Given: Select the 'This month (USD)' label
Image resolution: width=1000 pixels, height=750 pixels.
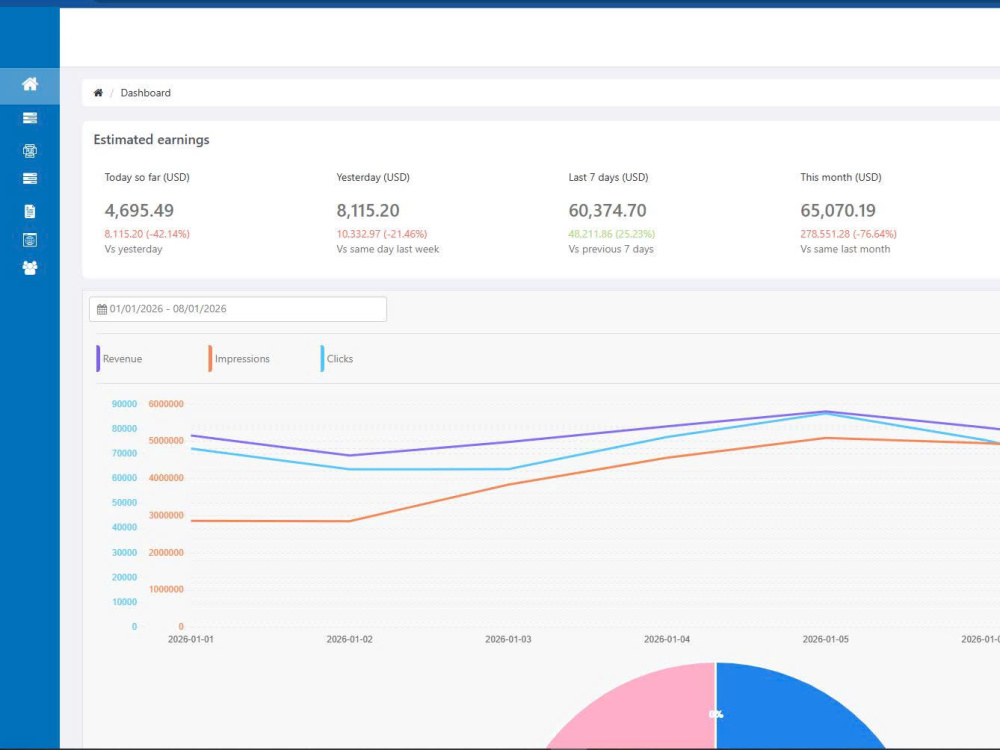Looking at the screenshot, I should 841,177.
